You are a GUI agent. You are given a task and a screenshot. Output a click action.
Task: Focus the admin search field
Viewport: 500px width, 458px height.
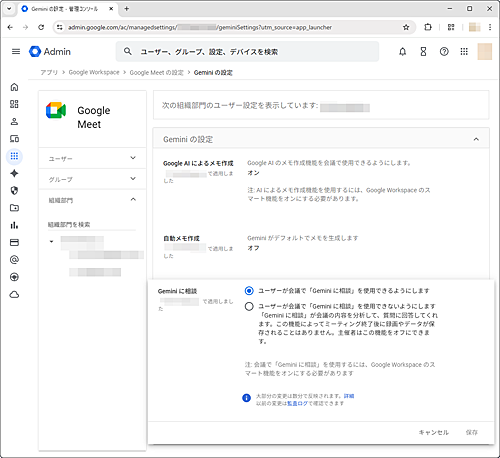pyautogui.click(x=247, y=52)
